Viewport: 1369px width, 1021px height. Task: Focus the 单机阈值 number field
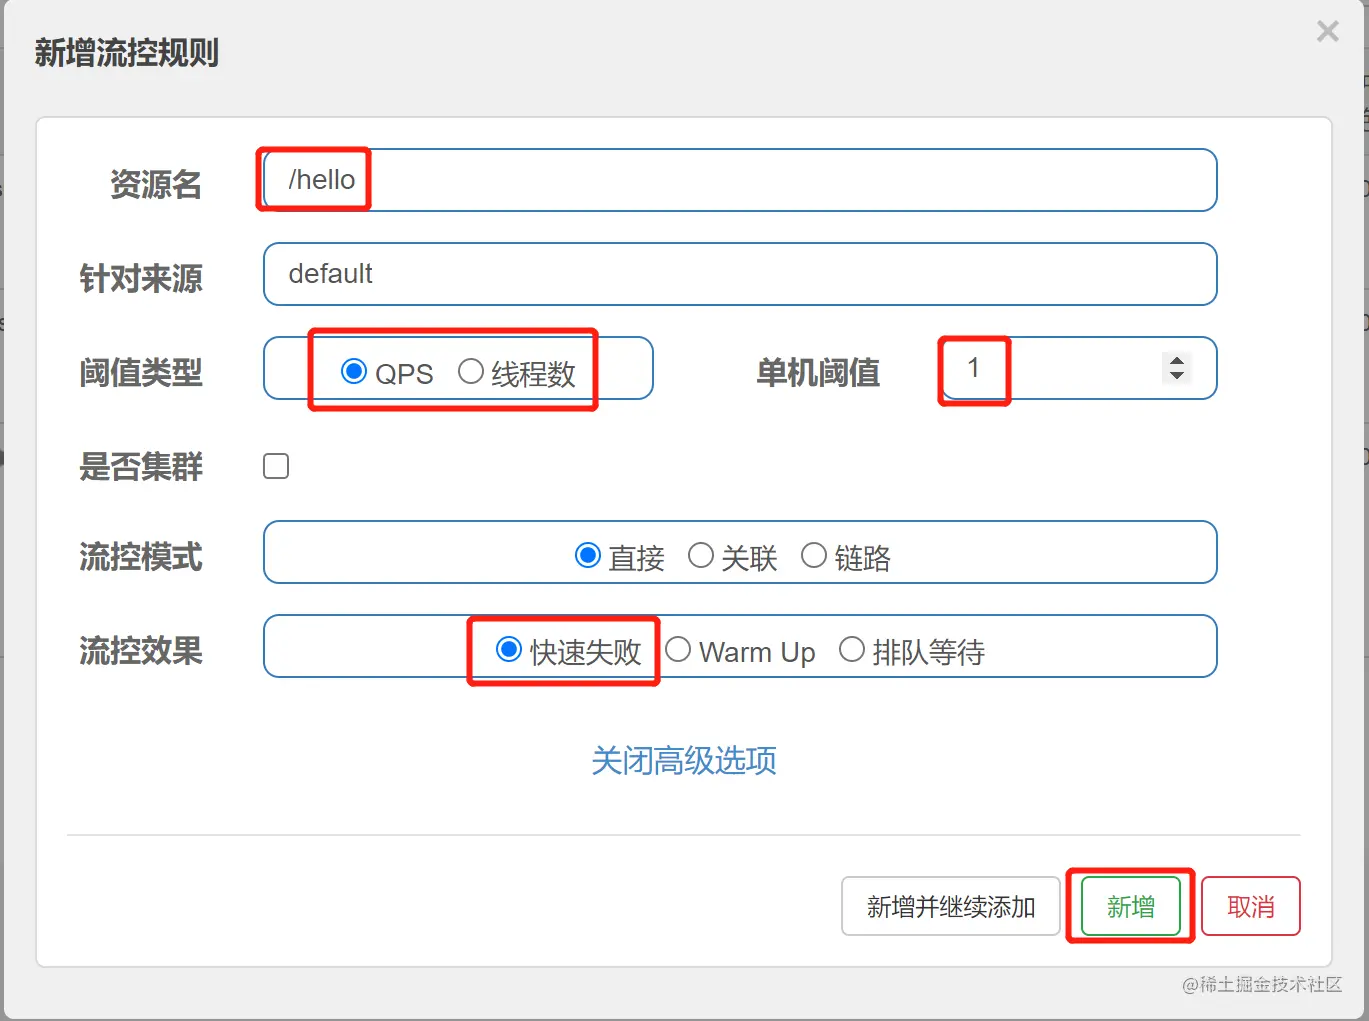tap(1079, 368)
